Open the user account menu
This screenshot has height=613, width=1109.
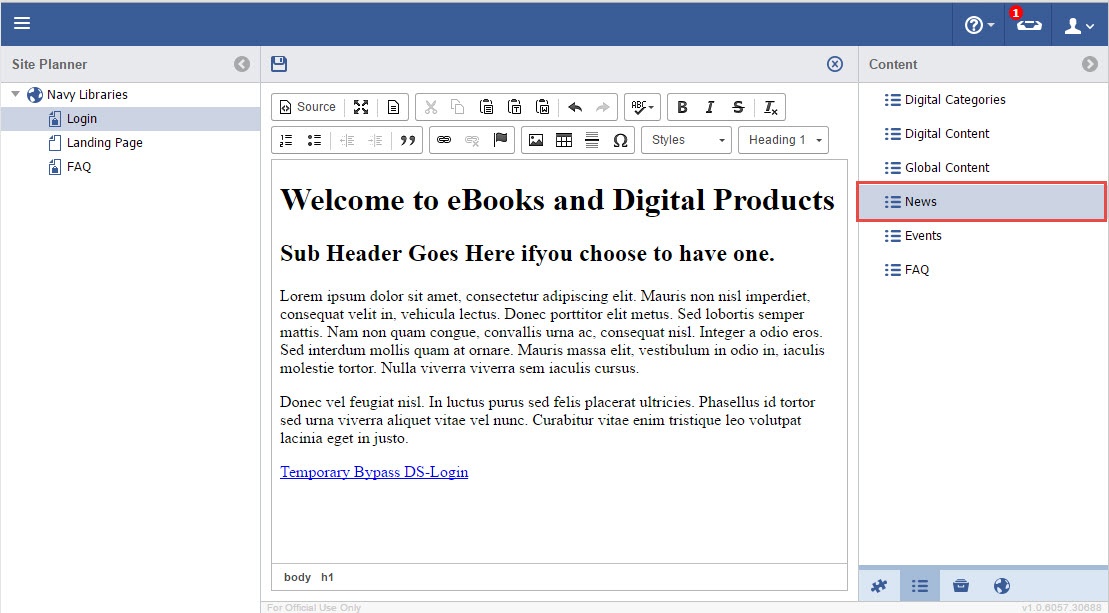[1079, 25]
